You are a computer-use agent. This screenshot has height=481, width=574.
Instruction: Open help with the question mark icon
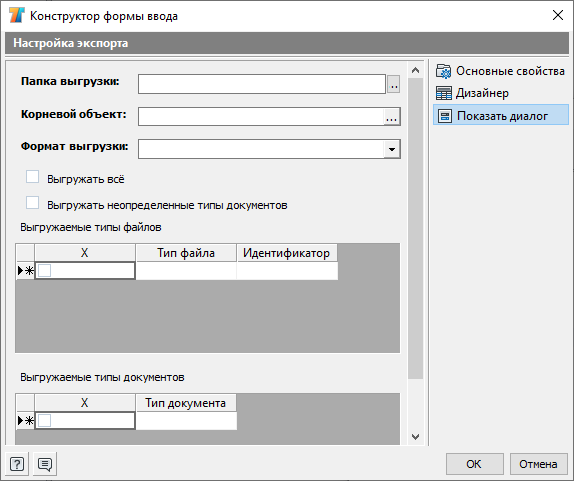tap(17, 464)
